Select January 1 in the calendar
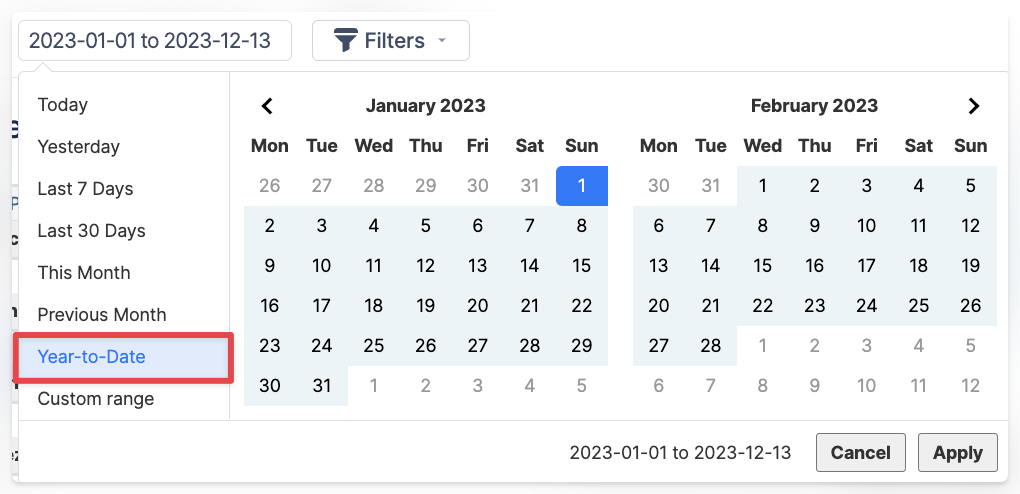Screen dimensions: 1020x494 click(582, 186)
